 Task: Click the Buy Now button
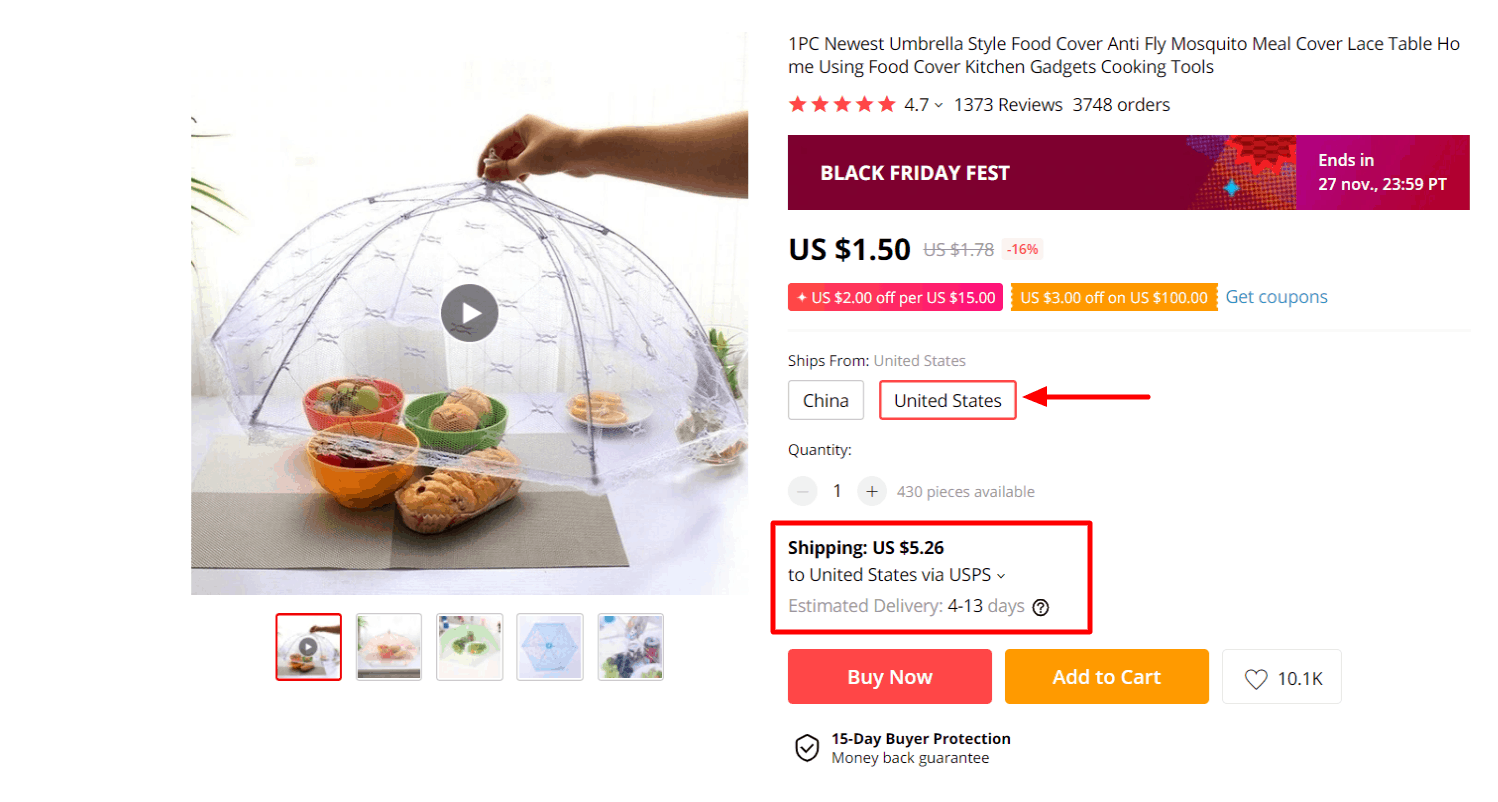click(888, 676)
